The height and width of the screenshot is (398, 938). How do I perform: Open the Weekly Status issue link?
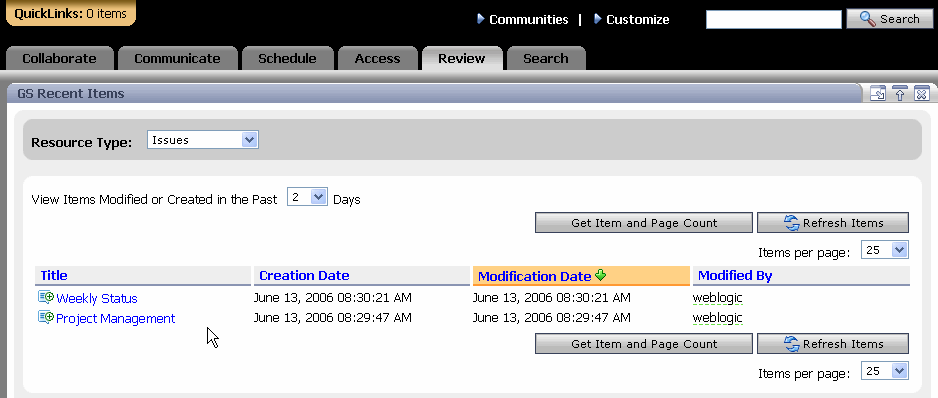[x=97, y=298]
